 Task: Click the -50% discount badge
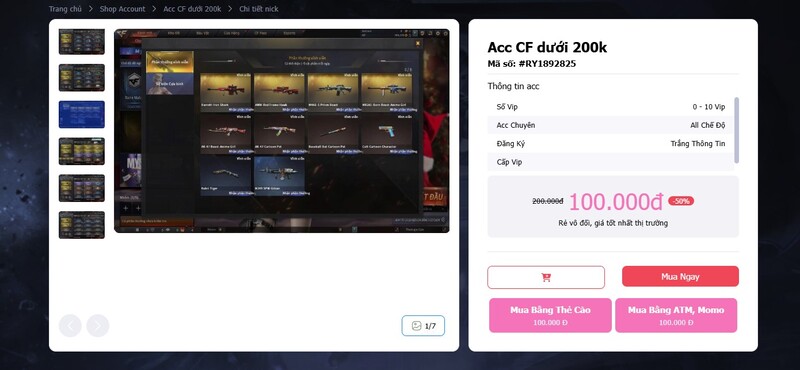tap(681, 201)
